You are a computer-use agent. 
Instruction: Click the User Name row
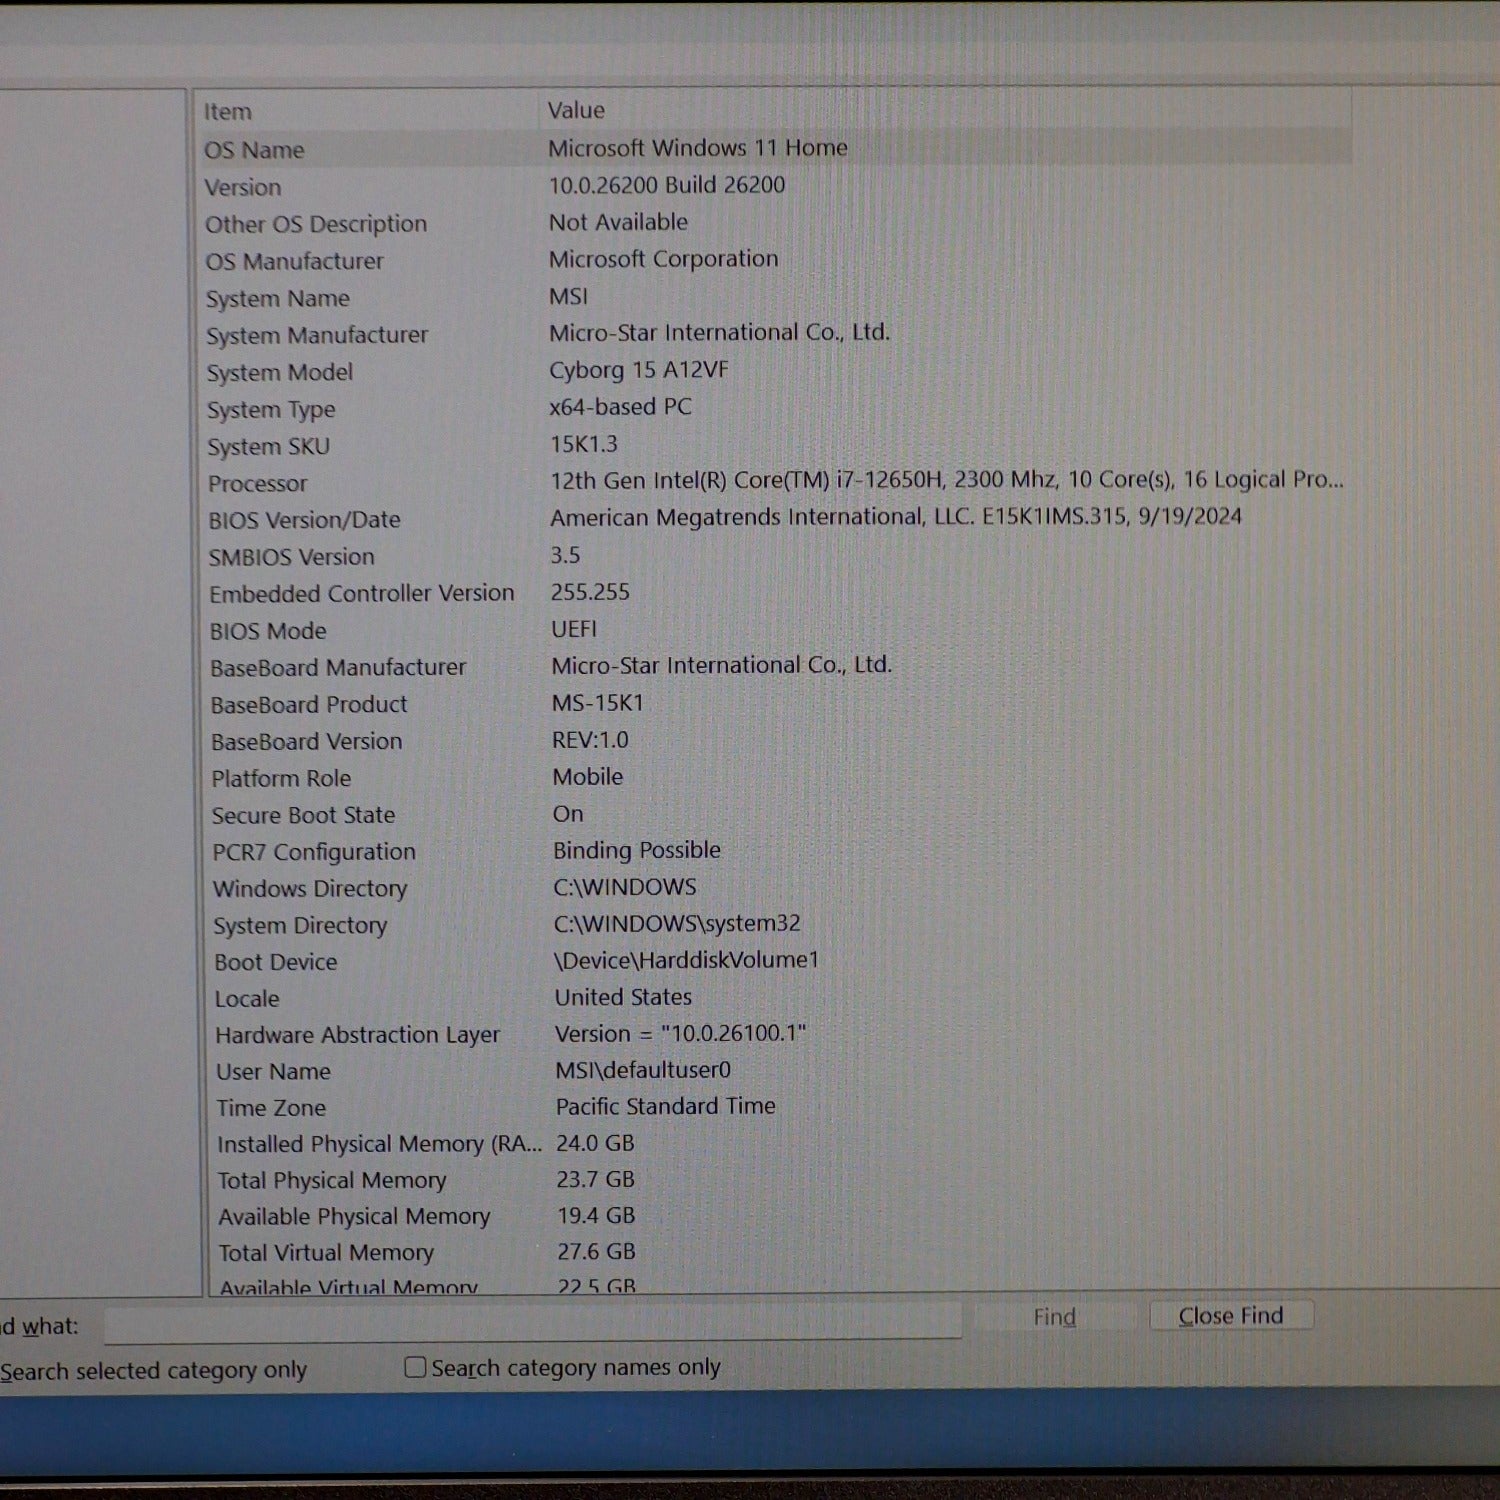(x=273, y=1072)
